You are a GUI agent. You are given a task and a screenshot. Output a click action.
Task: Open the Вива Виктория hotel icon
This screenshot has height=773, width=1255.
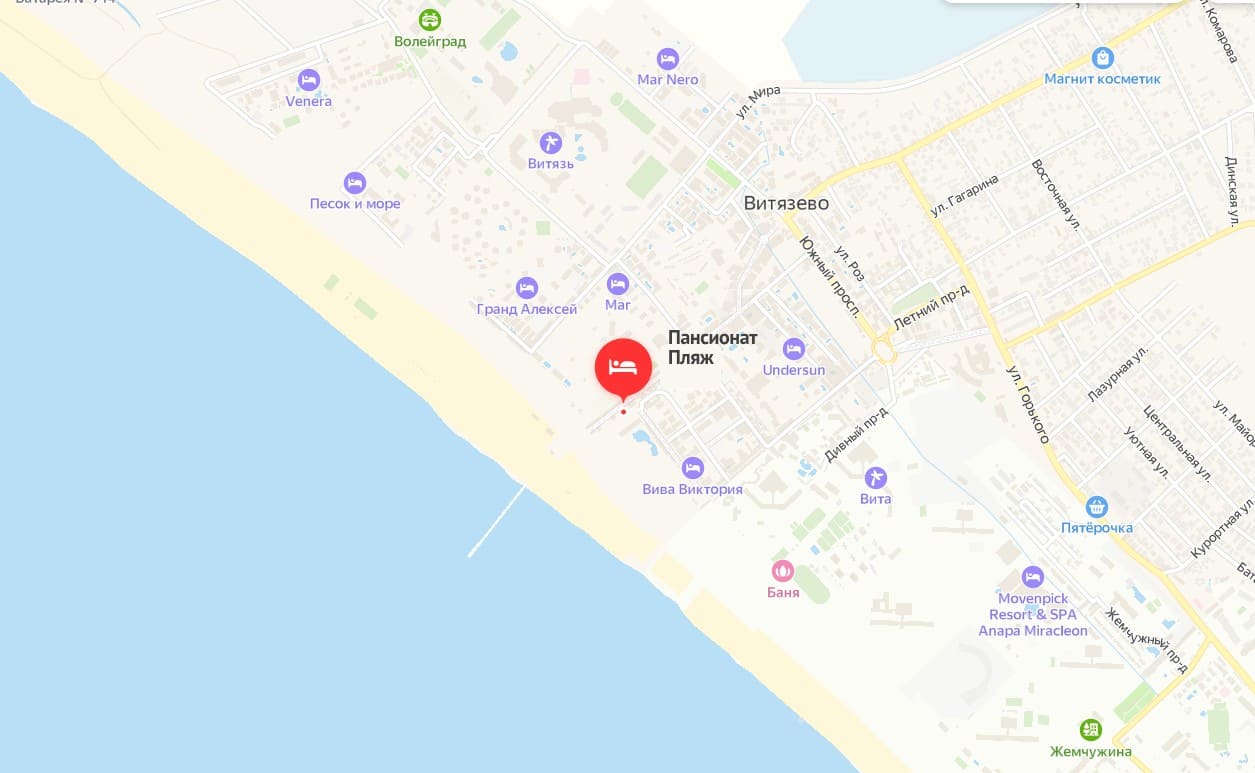pyautogui.click(x=692, y=468)
